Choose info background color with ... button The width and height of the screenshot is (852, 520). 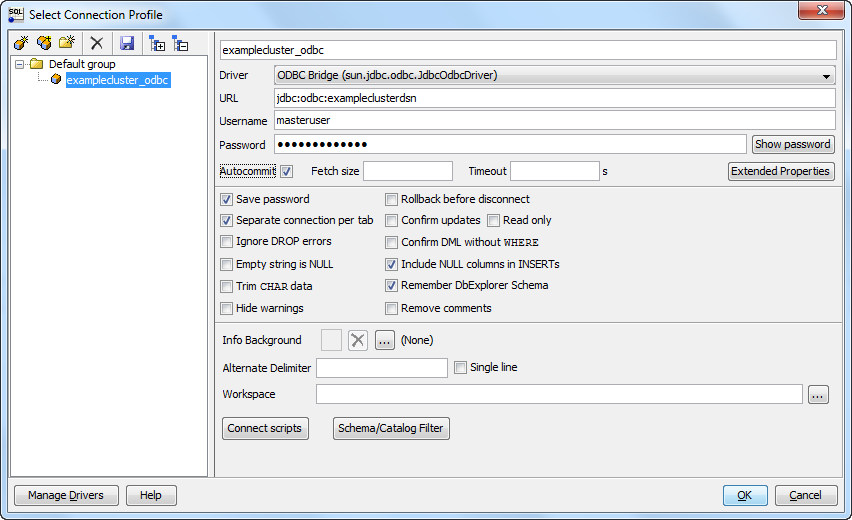click(385, 341)
